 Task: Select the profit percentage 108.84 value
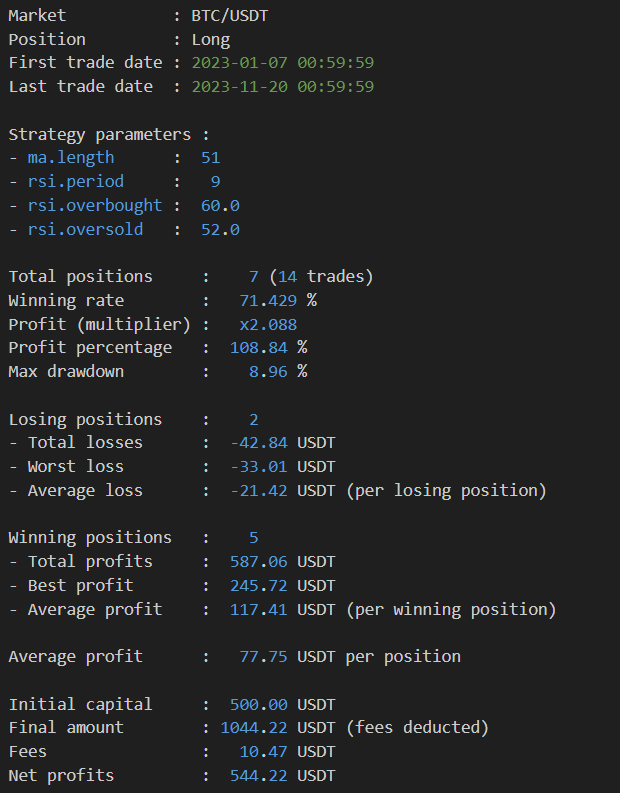(x=258, y=348)
